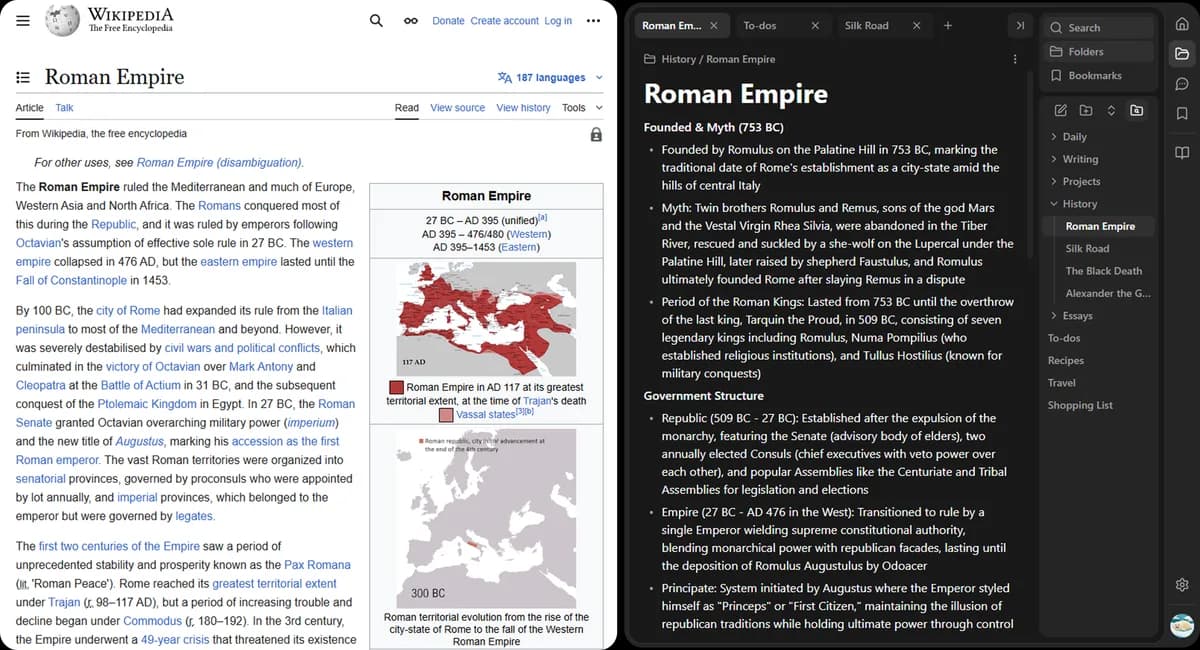Viewport: 1200px width, 650px height.
Task: Open the Silk Road note in History
Action: pos(1087,249)
